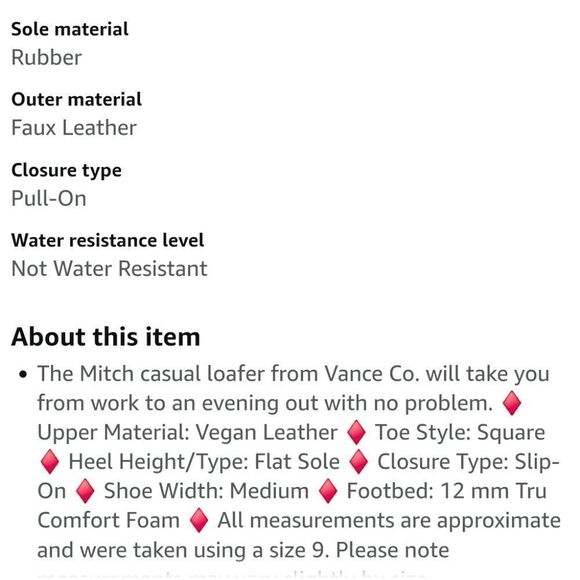
Task: Click the red diamond before 'Heel Height/Type'
Action: [x=50, y=462]
